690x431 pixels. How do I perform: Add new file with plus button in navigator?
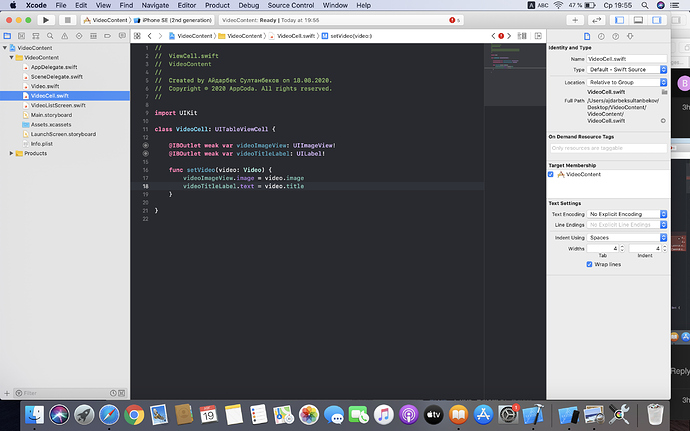(x=7, y=393)
